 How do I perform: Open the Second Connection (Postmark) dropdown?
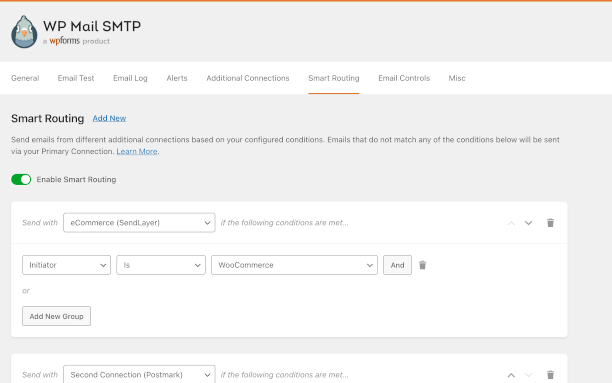click(139, 374)
